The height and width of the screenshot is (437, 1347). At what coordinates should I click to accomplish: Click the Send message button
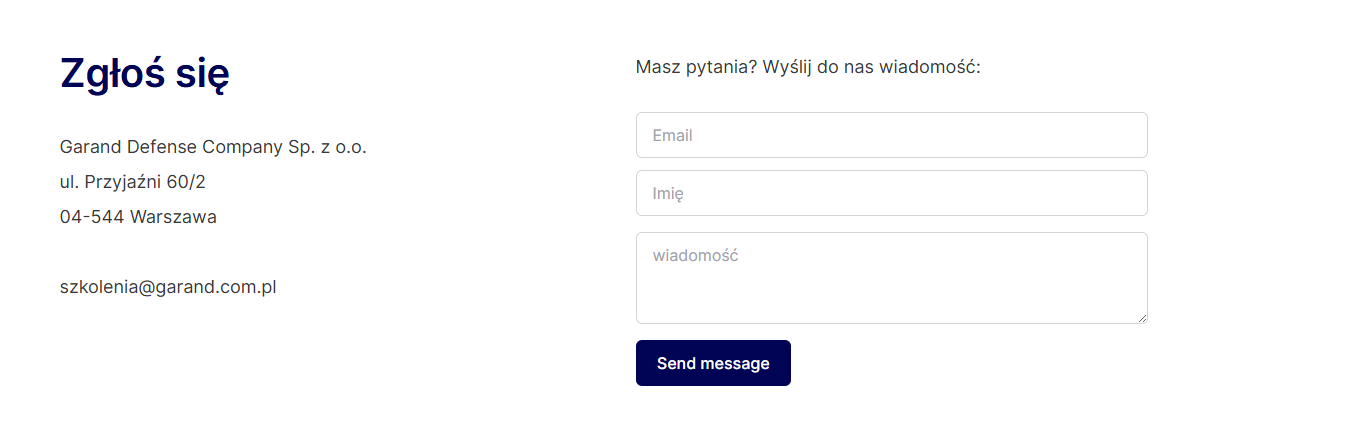[713, 363]
